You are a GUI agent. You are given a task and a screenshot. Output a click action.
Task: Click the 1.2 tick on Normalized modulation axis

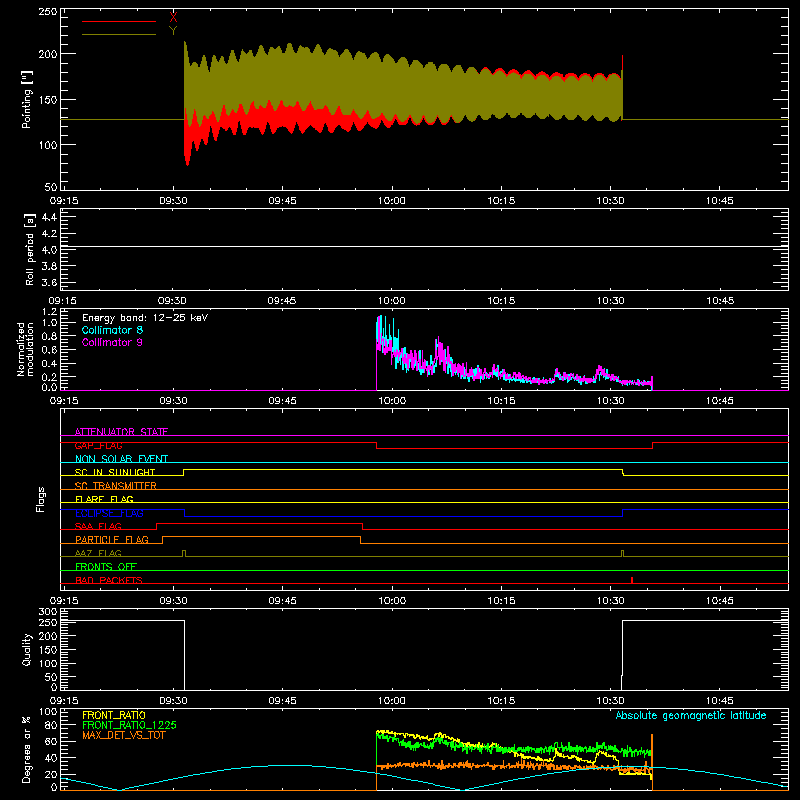(x=49, y=312)
